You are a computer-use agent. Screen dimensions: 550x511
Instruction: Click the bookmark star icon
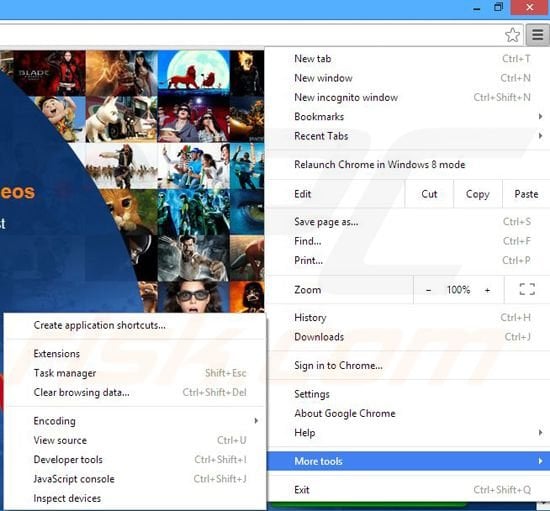(512, 35)
